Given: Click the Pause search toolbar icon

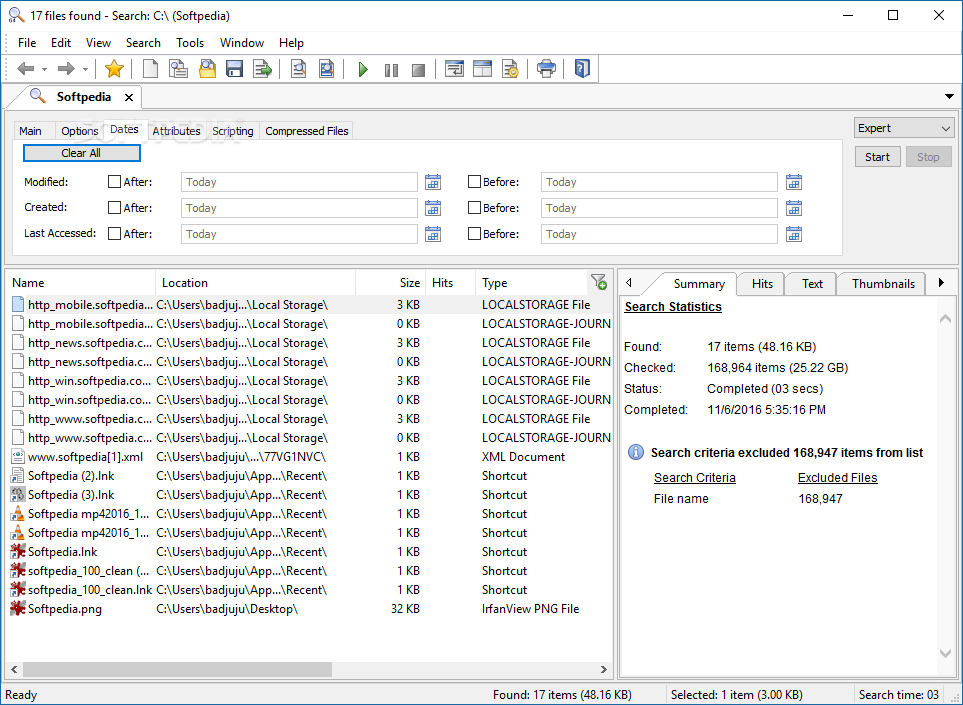Looking at the screenshot, I should click(x=391, y=70).
